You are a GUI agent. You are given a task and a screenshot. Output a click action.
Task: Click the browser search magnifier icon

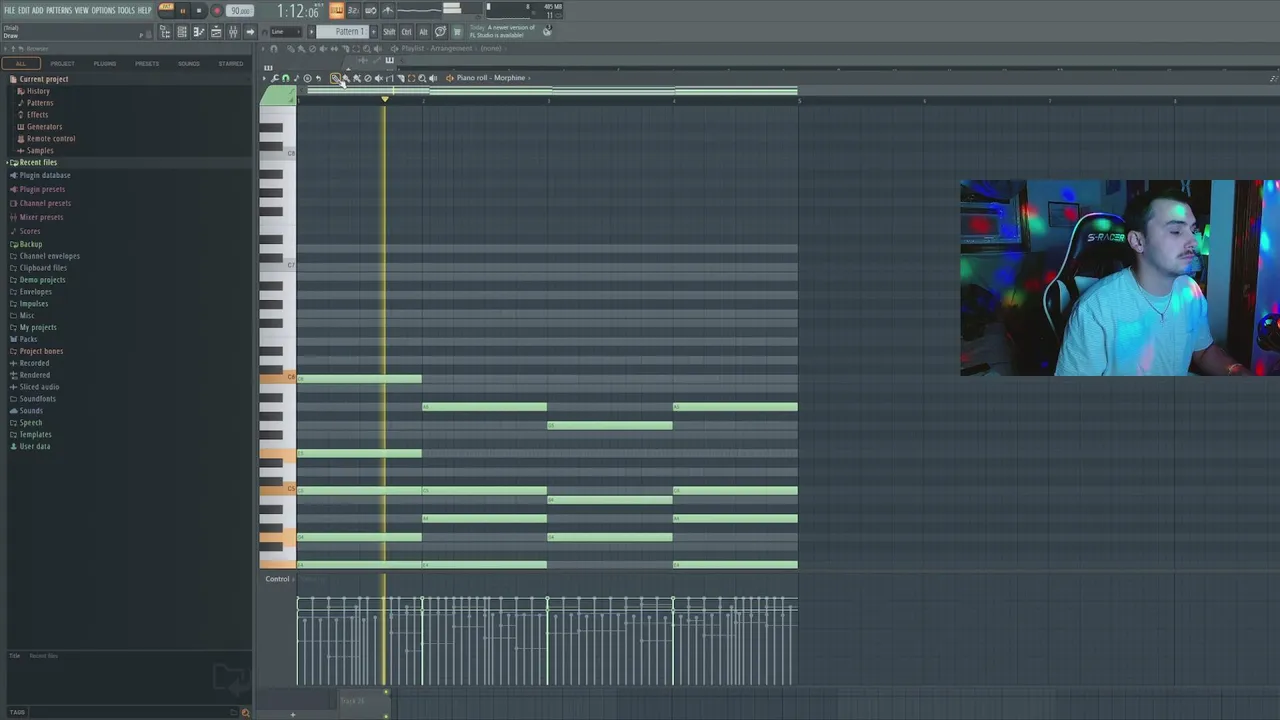245,712
